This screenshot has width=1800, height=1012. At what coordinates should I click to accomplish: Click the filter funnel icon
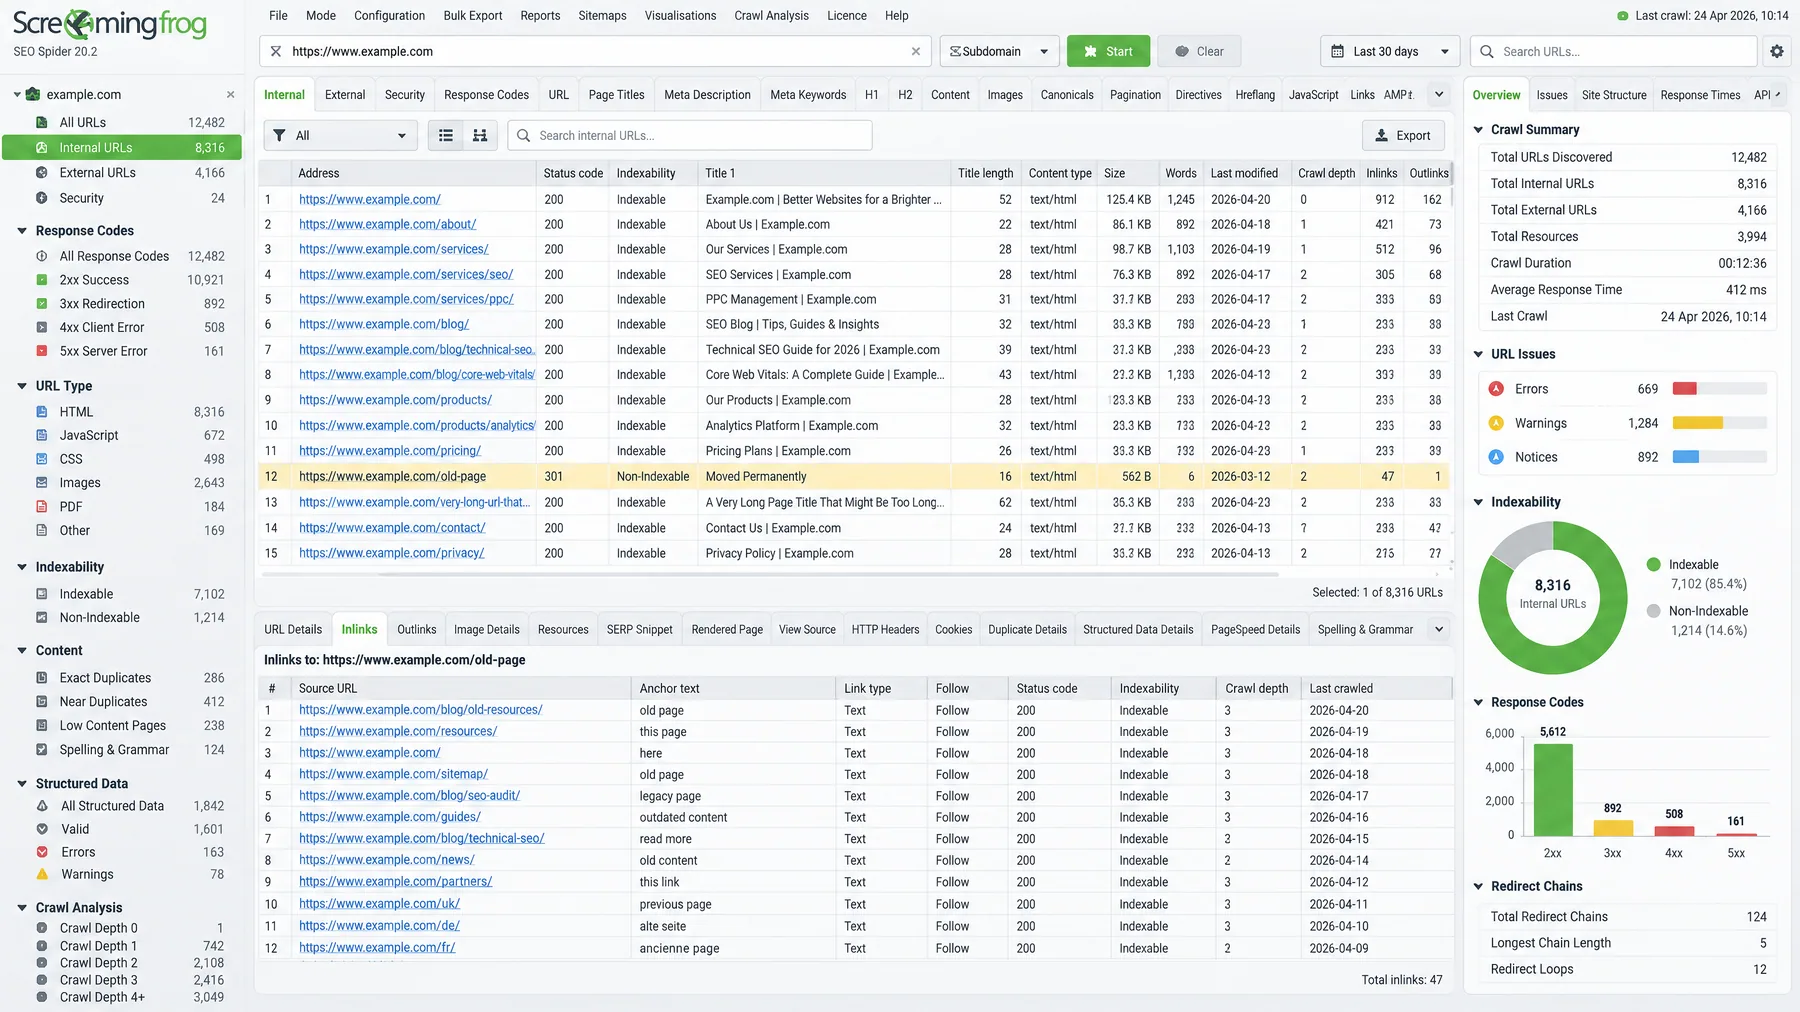pyautogui.click(x=279, y=135)
